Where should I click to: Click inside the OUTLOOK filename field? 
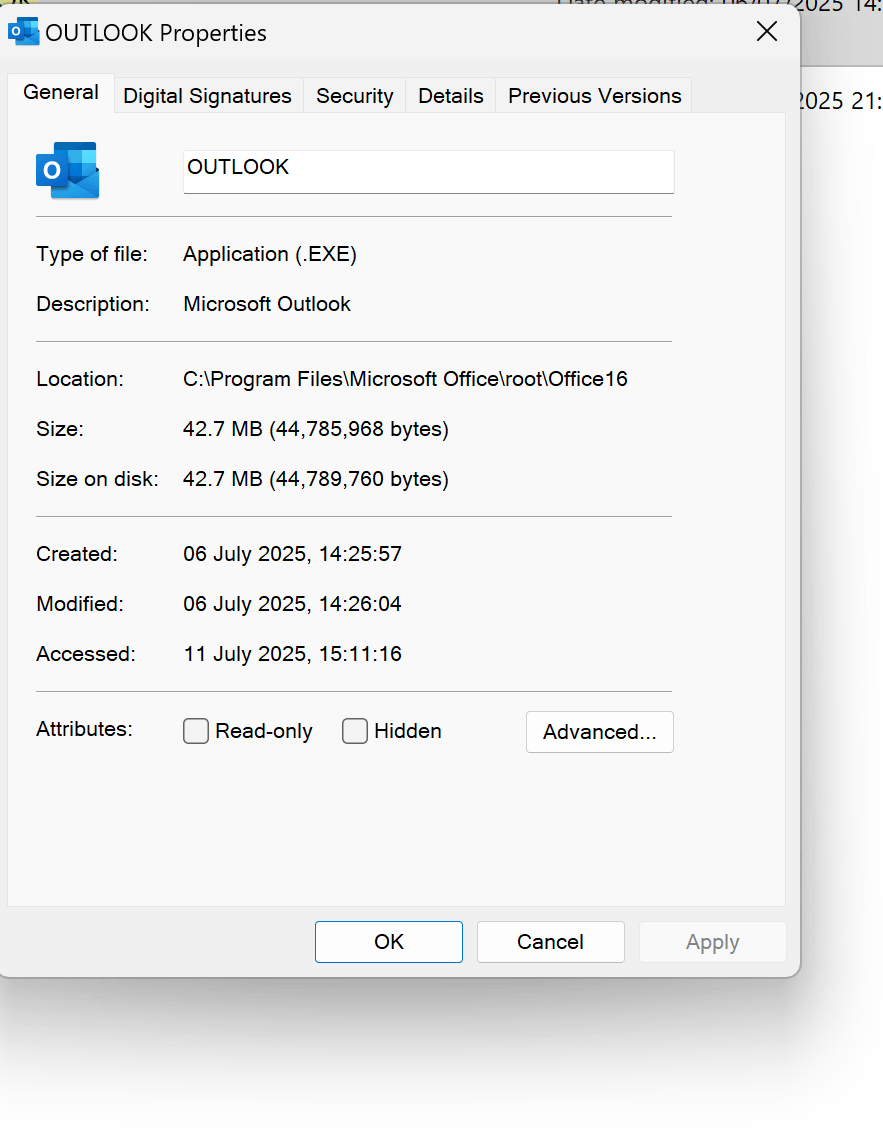coord(428,171)
